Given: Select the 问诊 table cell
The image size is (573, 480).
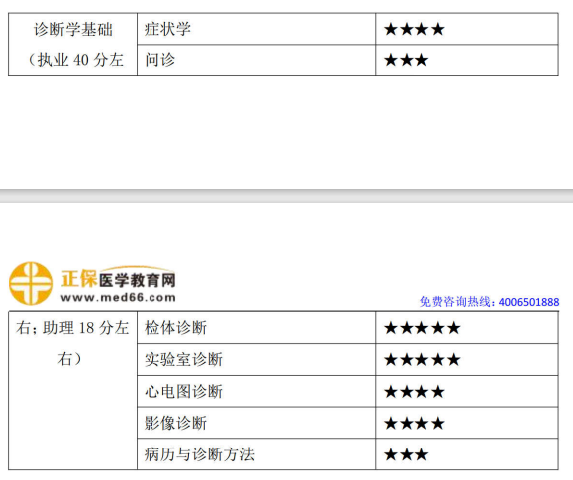Looking at the screenshot, I should tap(256, 60).
